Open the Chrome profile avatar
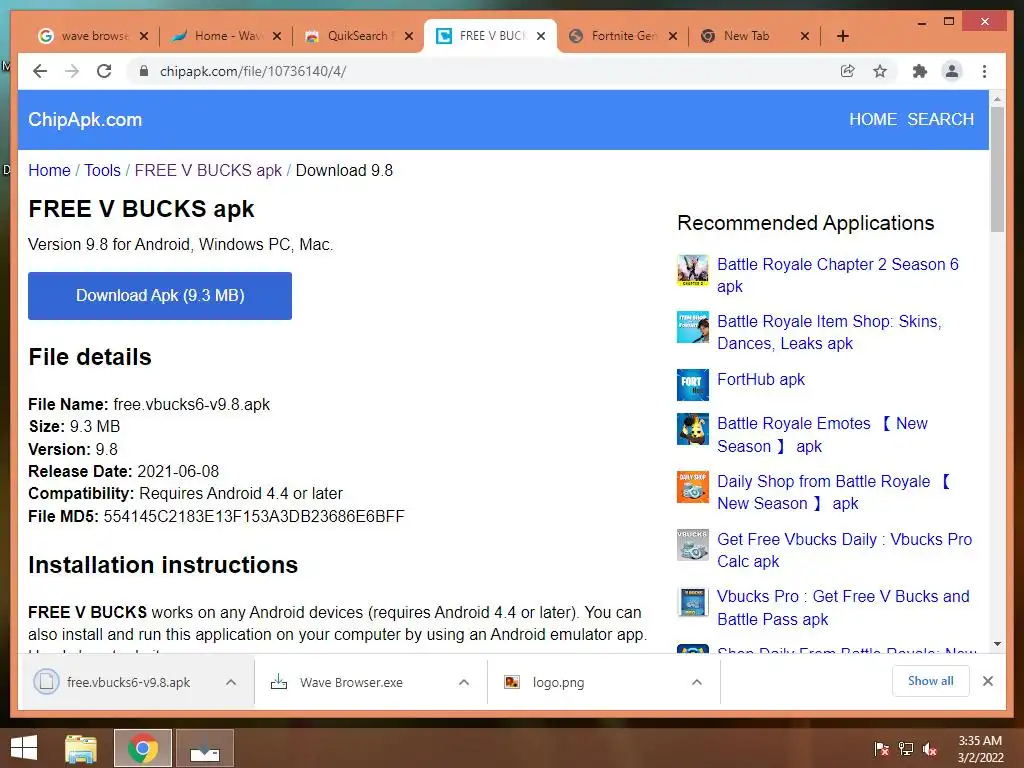 click(x=952, y=71)
